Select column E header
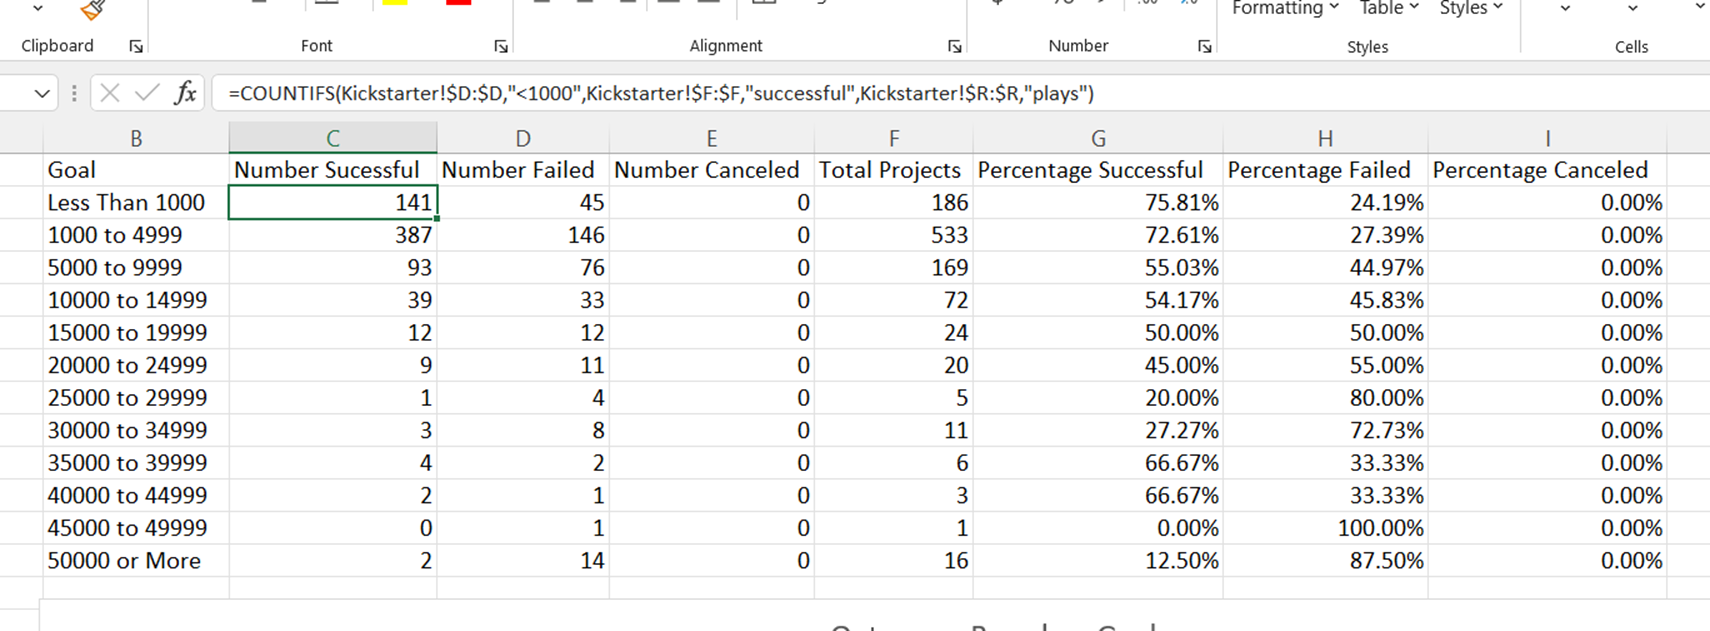This screenshot has height=631, width=1710. (712, 138)
